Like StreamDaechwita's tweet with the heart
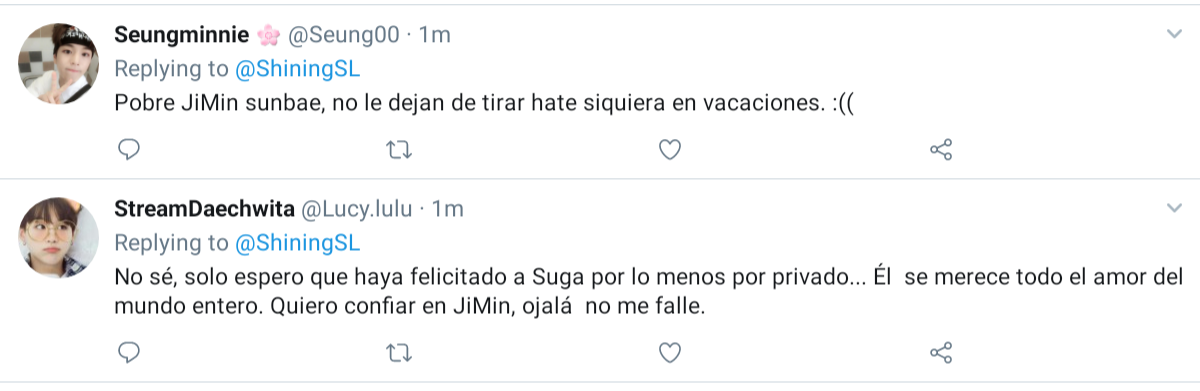1200x391 pixels. [x=670, y=352]
